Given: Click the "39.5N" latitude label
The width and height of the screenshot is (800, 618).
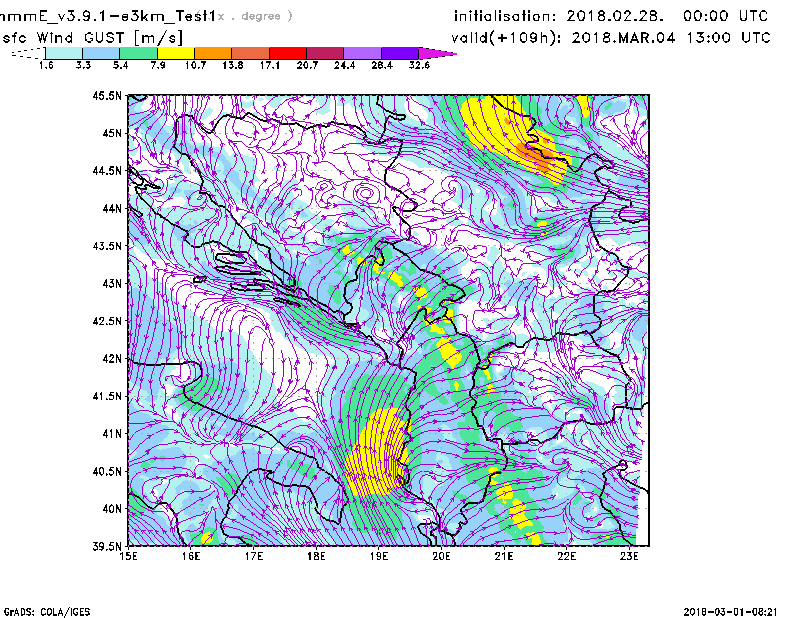Looking at the screenshot, I should [x=107, y=547].
